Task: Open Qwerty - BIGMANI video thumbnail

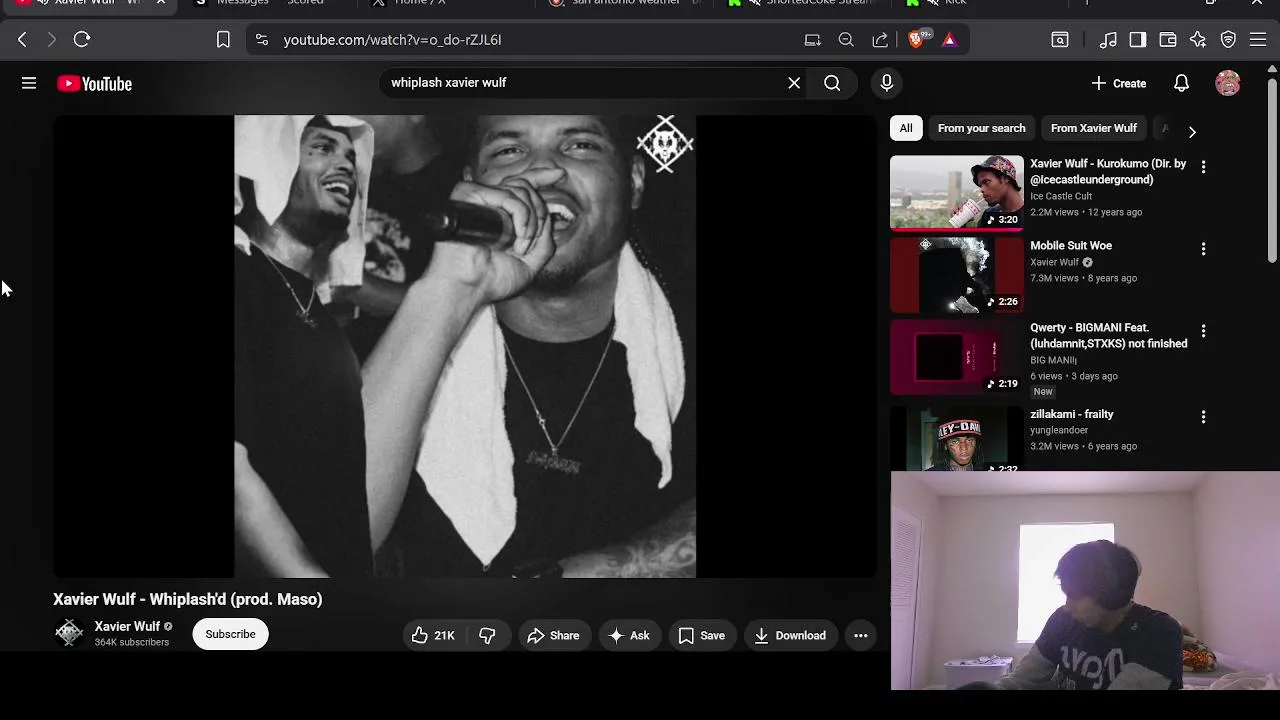Action: click(x=957, y=357)
